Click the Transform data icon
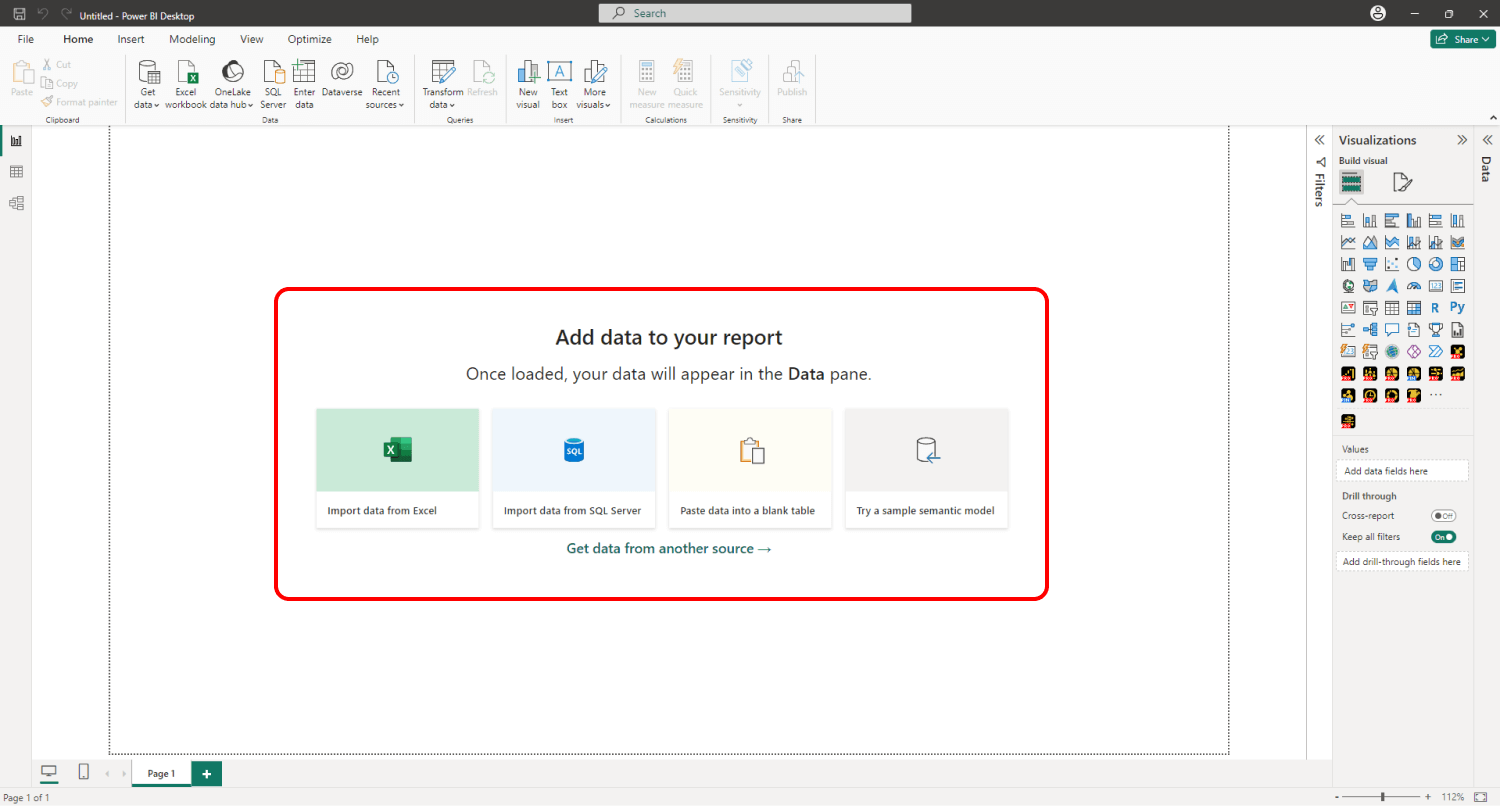The height and width of the screenshot is (806, 1500). click(x=443, y=72)
